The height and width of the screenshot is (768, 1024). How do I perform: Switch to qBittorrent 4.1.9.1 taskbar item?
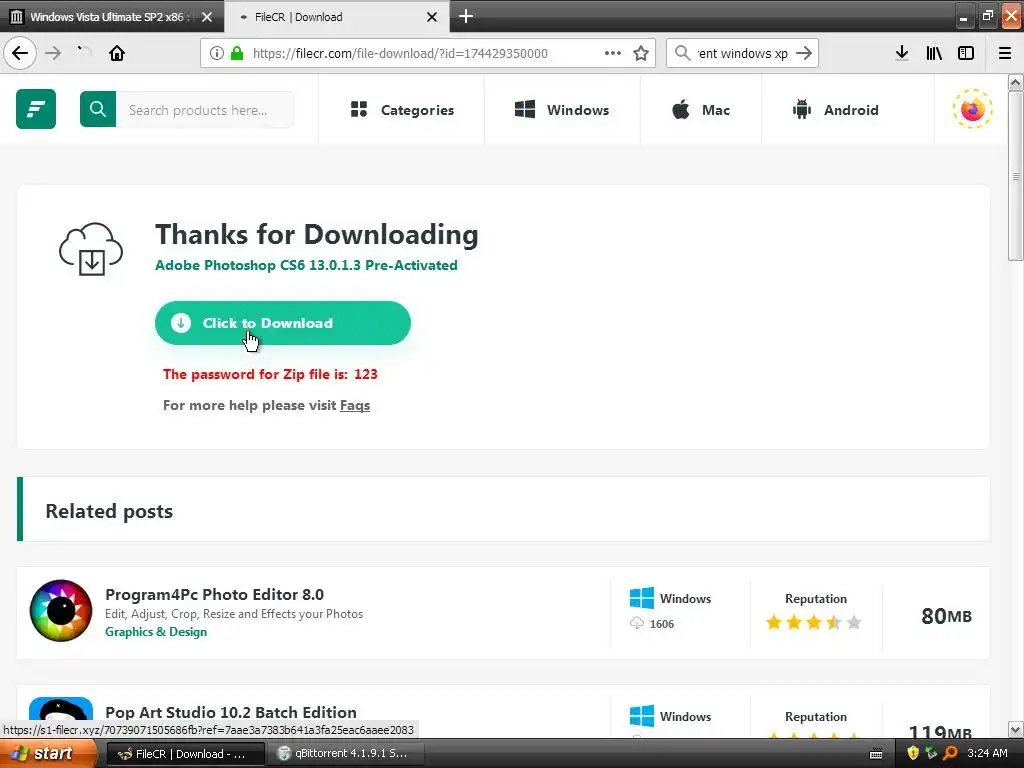tap(346, 754)
